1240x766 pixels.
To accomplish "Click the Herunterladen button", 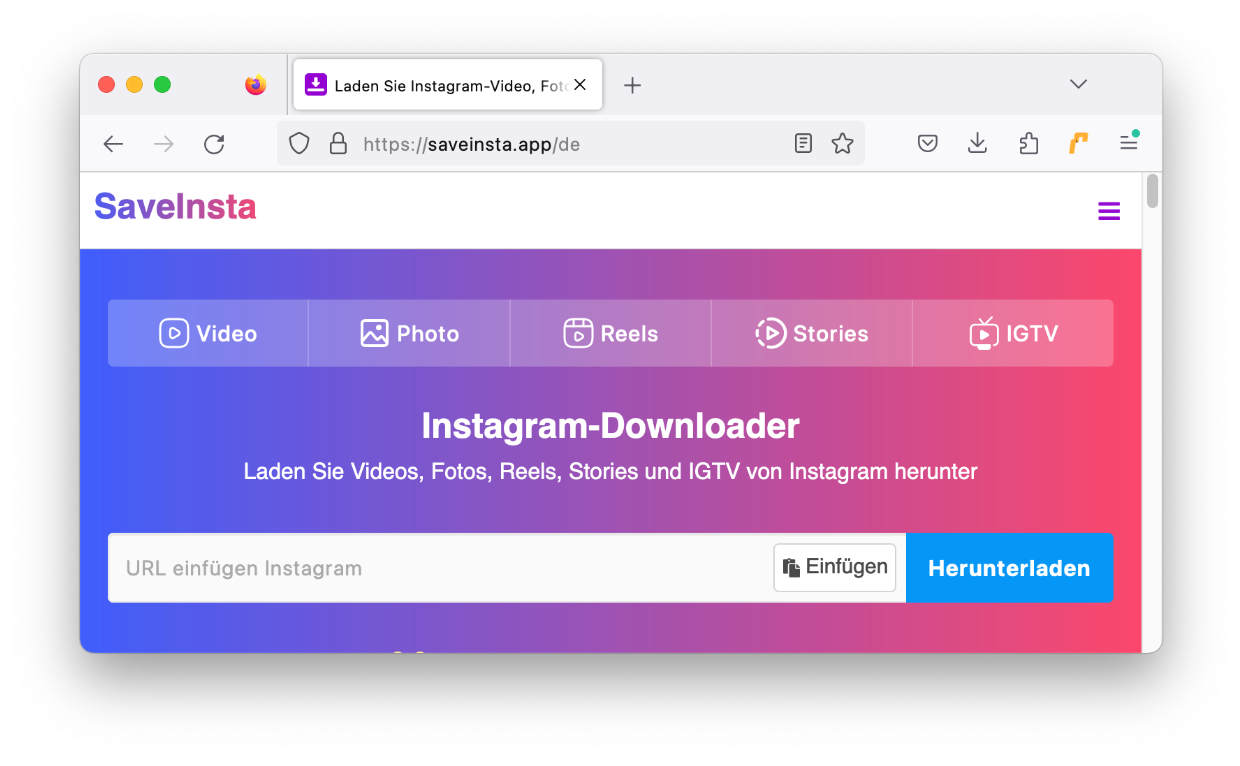I will click(1009, 568).
